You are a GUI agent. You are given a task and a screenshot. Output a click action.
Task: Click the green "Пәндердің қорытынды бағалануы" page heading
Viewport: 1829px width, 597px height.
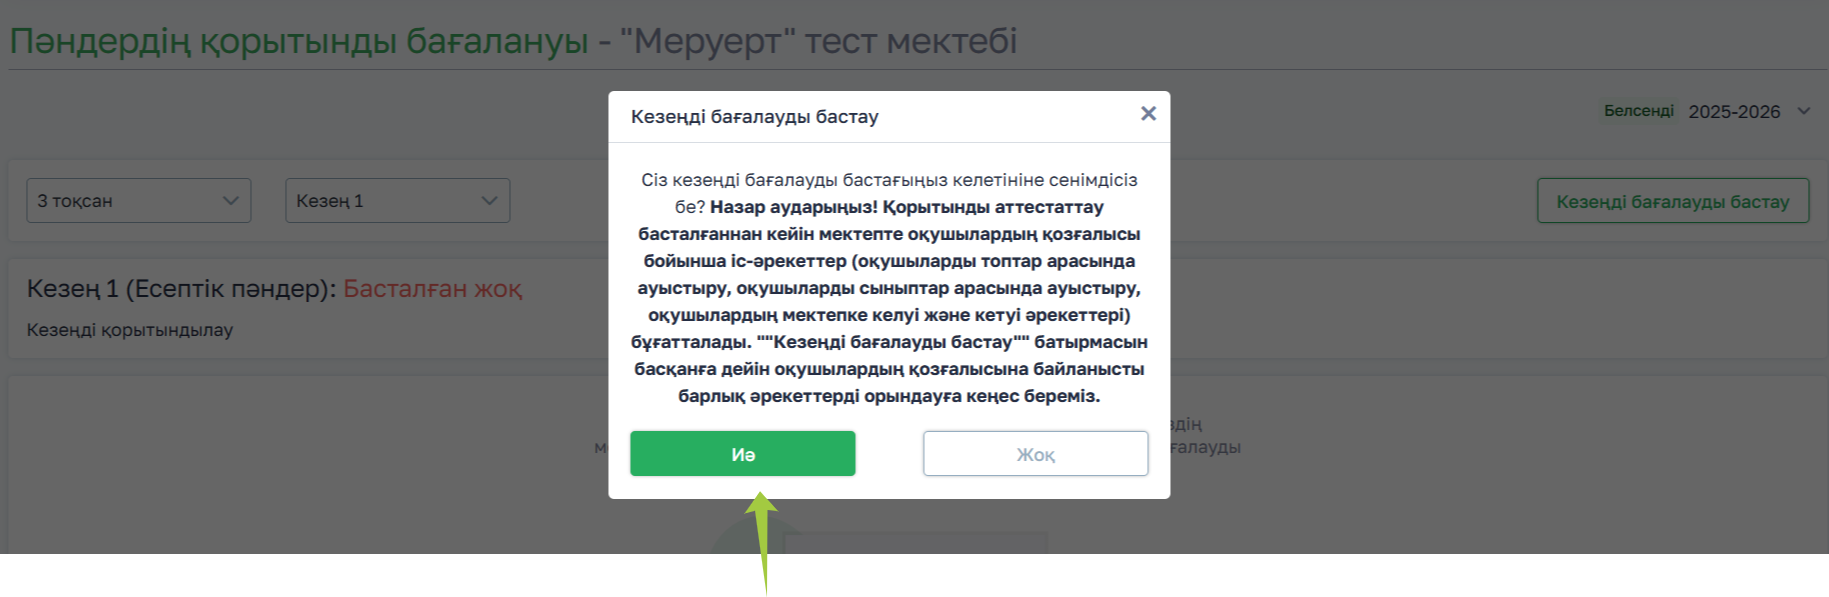coord(299,41)
